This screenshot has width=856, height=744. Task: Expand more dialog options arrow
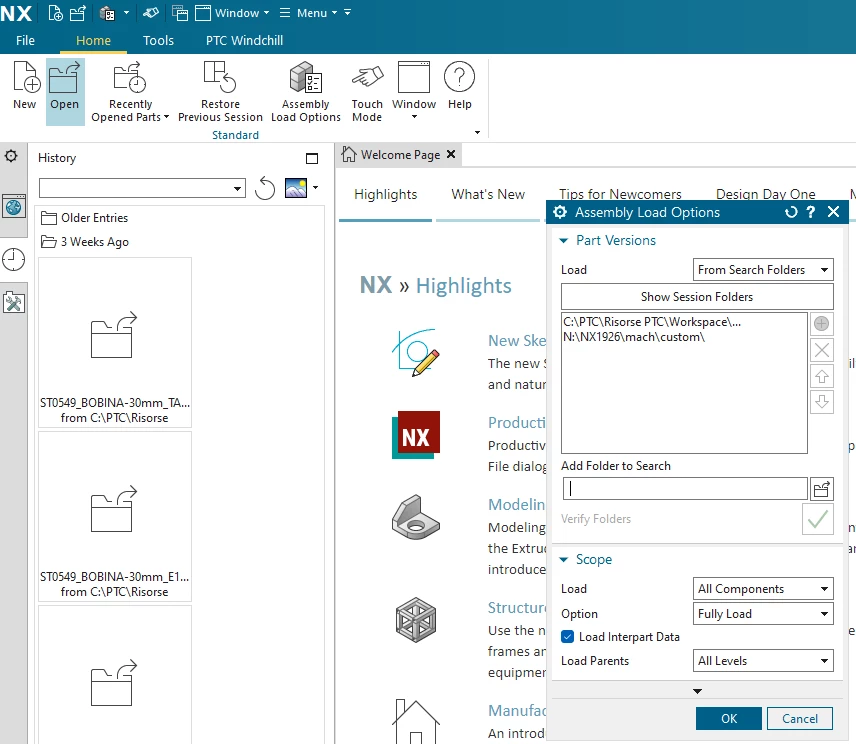(x=697, y=691)
